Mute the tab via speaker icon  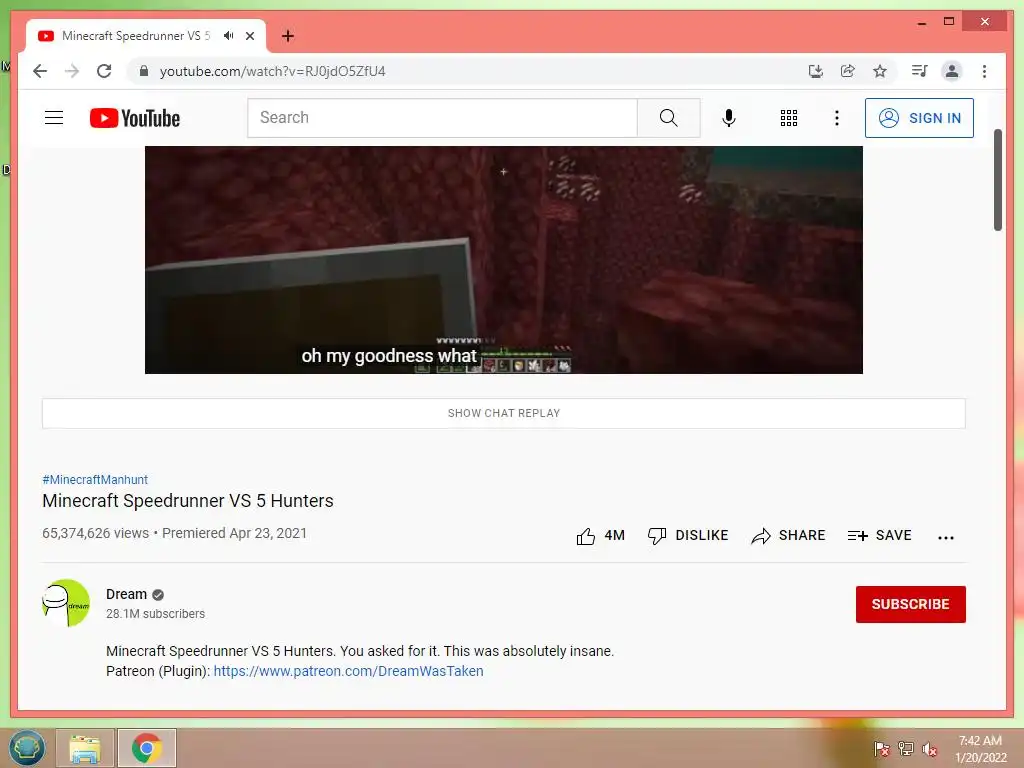tap(228, 36)
